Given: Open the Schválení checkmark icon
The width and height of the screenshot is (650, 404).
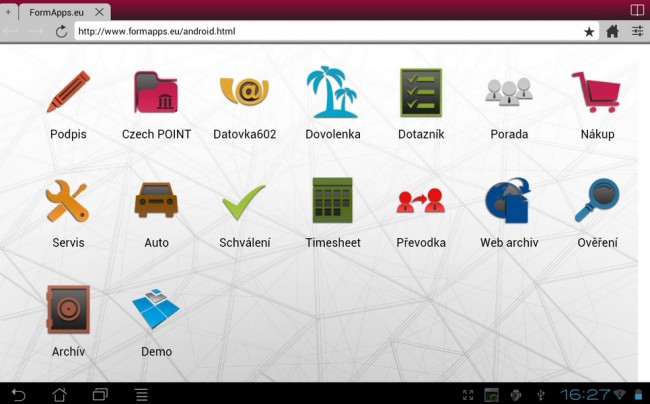Looking at the screenshot, I should 244,201.
